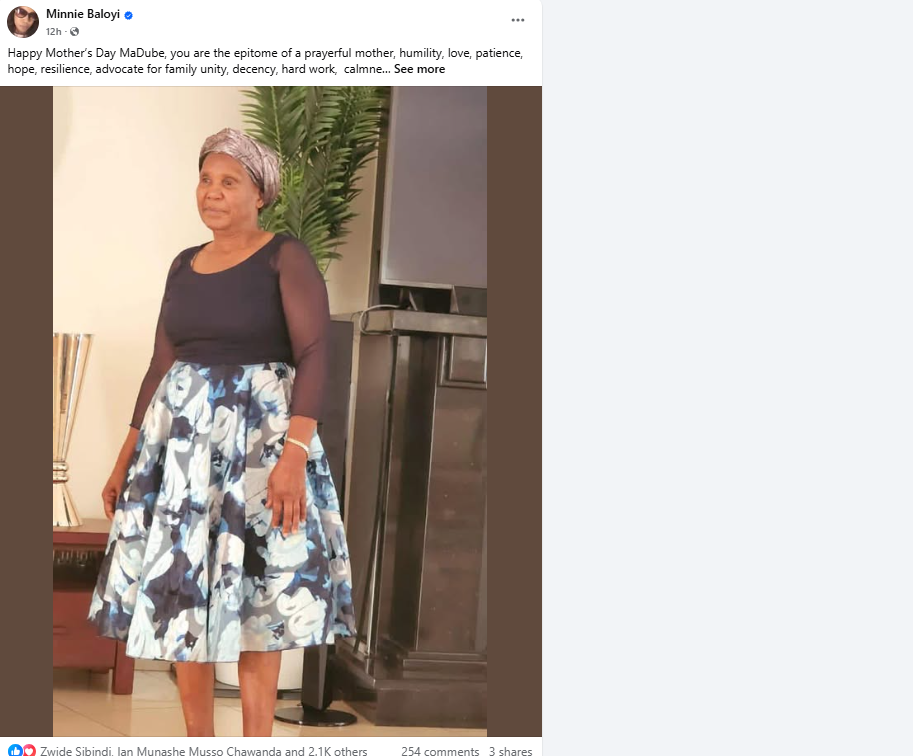Viewport: 913px width, 756px height.
Task: Expand post text with See more
Action: pos(419,69)
